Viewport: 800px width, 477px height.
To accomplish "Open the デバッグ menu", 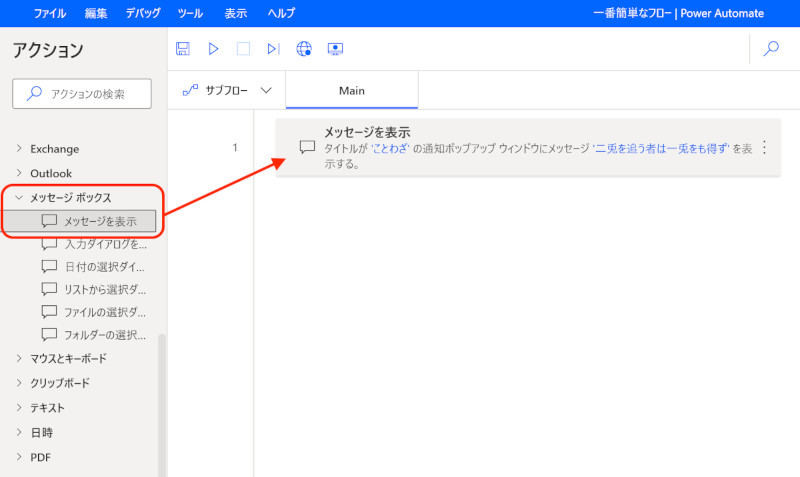I will click(x=143, y=13).
